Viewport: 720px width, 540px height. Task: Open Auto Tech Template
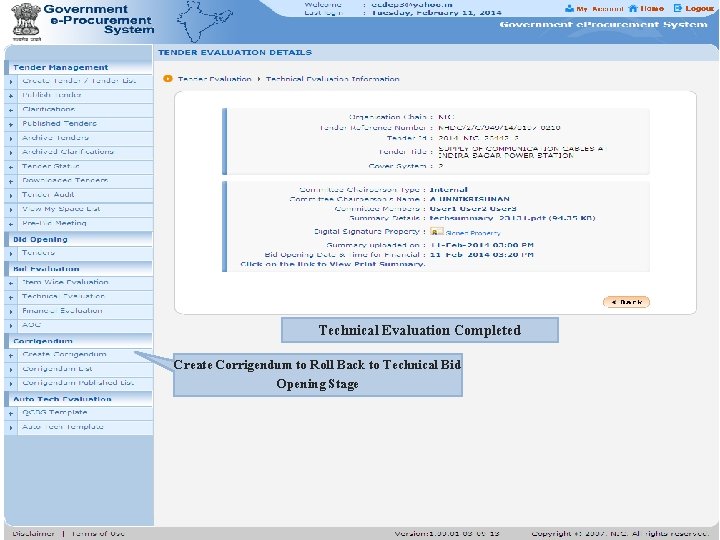63,427
